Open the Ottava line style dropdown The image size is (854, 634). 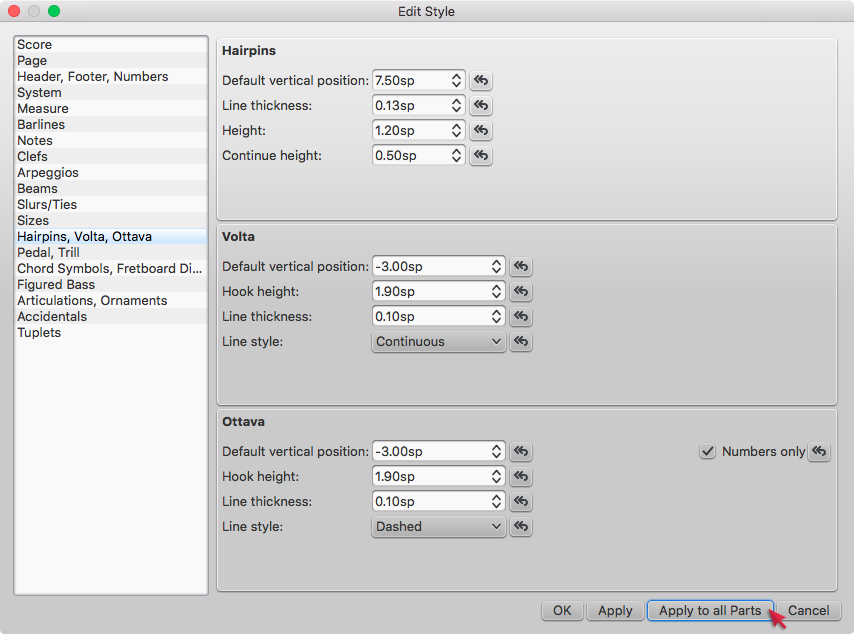(x=438, y=526)
